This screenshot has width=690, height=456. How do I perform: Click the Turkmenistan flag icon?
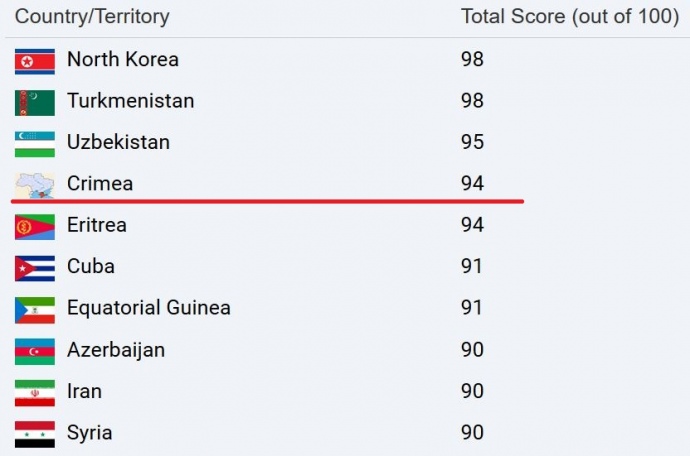coord(34,102)
